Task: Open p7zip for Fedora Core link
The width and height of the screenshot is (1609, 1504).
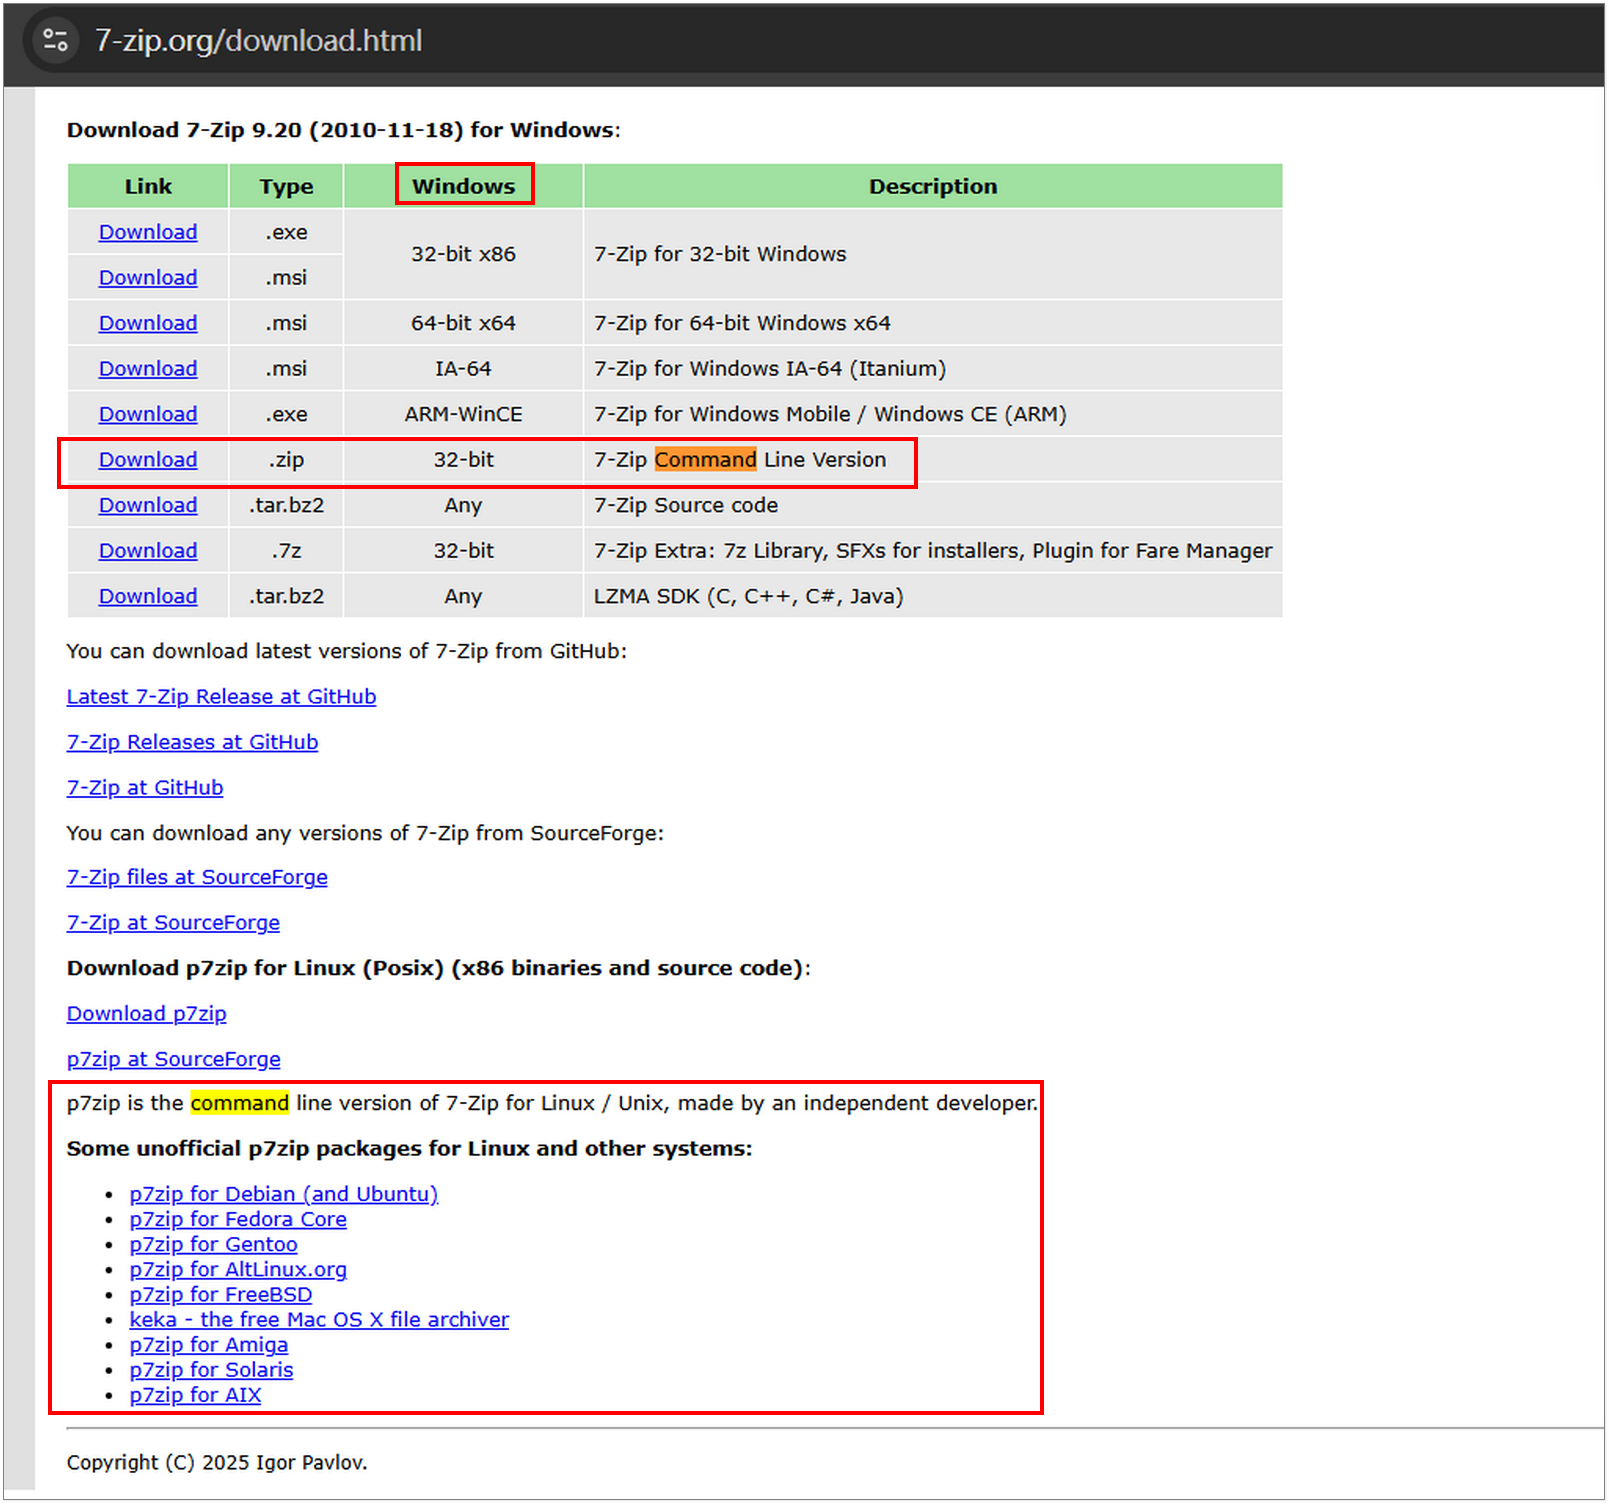Action: pos(238,1219)
